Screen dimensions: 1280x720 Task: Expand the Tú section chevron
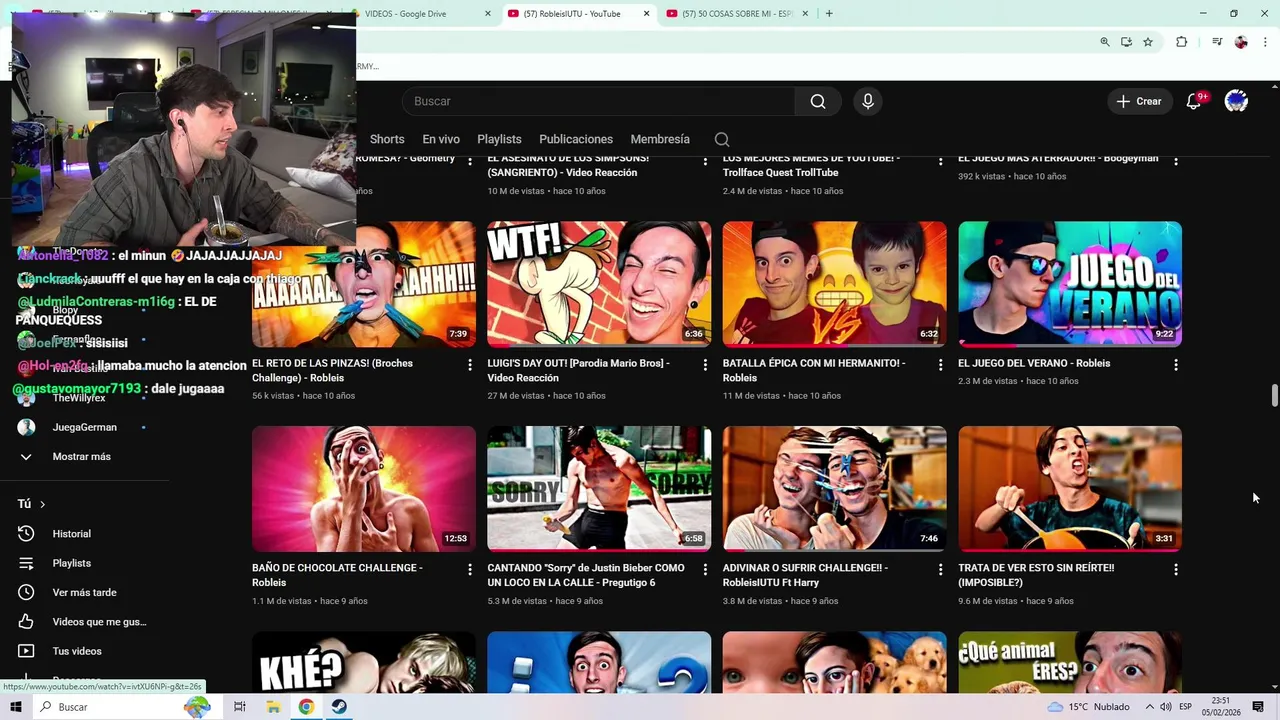pyautogui.click(x=42, y=504)
